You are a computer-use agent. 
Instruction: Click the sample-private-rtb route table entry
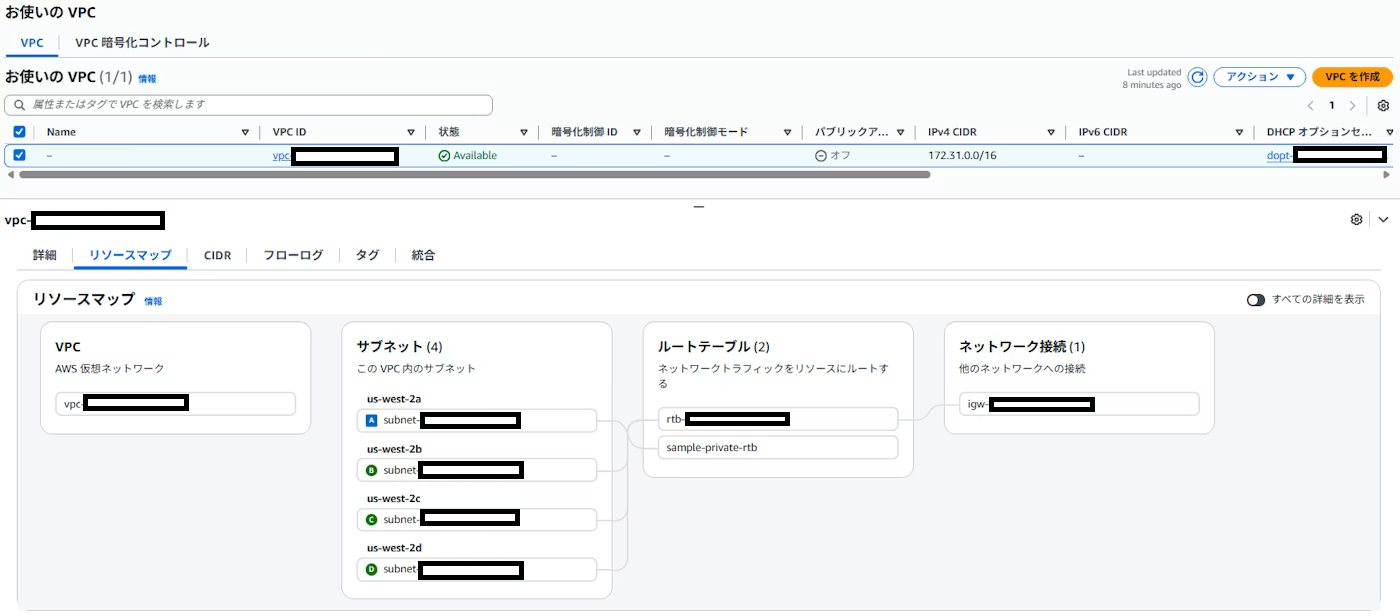click(x=710, y=447)
